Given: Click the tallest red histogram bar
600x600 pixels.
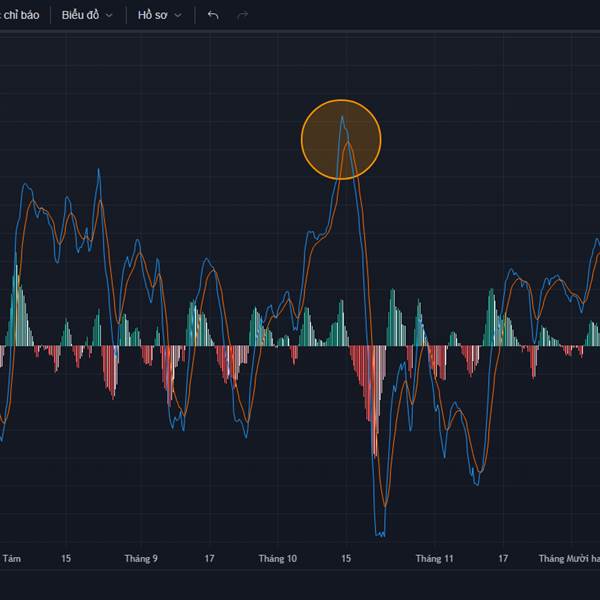Looking at the screenshot, I should [x=375, y=455].
